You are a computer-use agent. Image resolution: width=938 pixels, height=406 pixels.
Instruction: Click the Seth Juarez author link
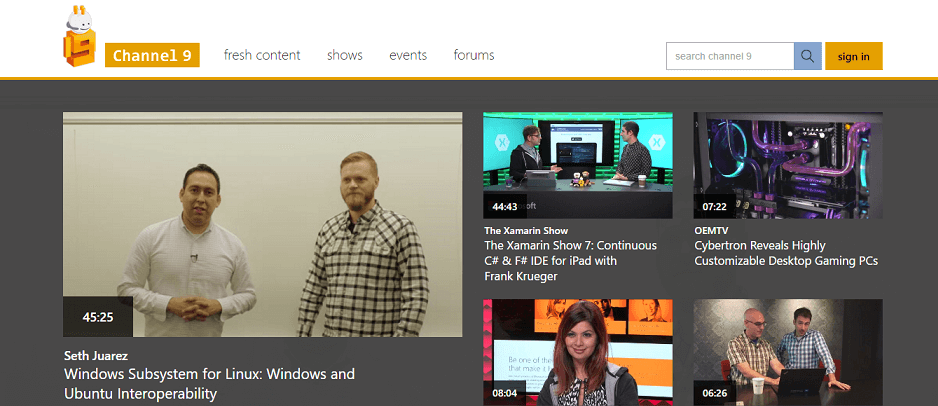96,356
